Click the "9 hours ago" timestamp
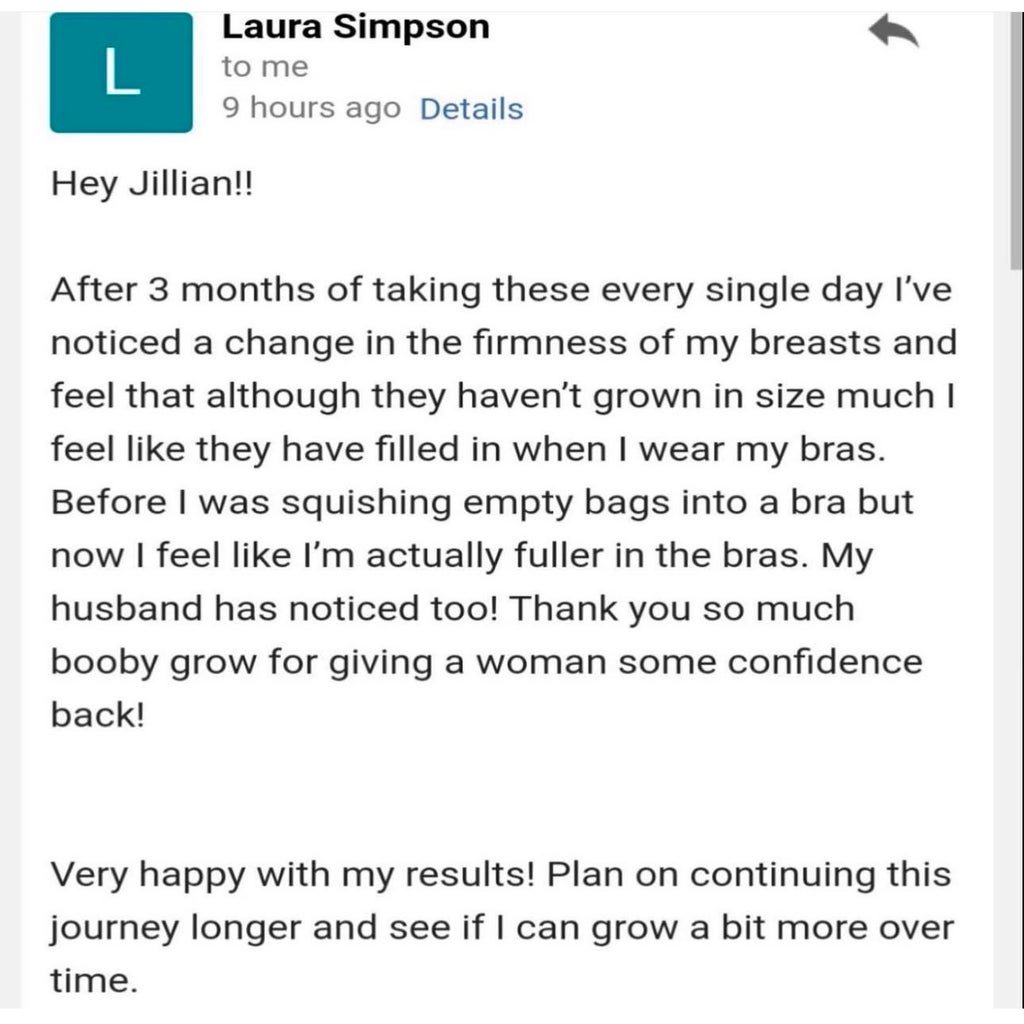 click(x=311, y=109)
